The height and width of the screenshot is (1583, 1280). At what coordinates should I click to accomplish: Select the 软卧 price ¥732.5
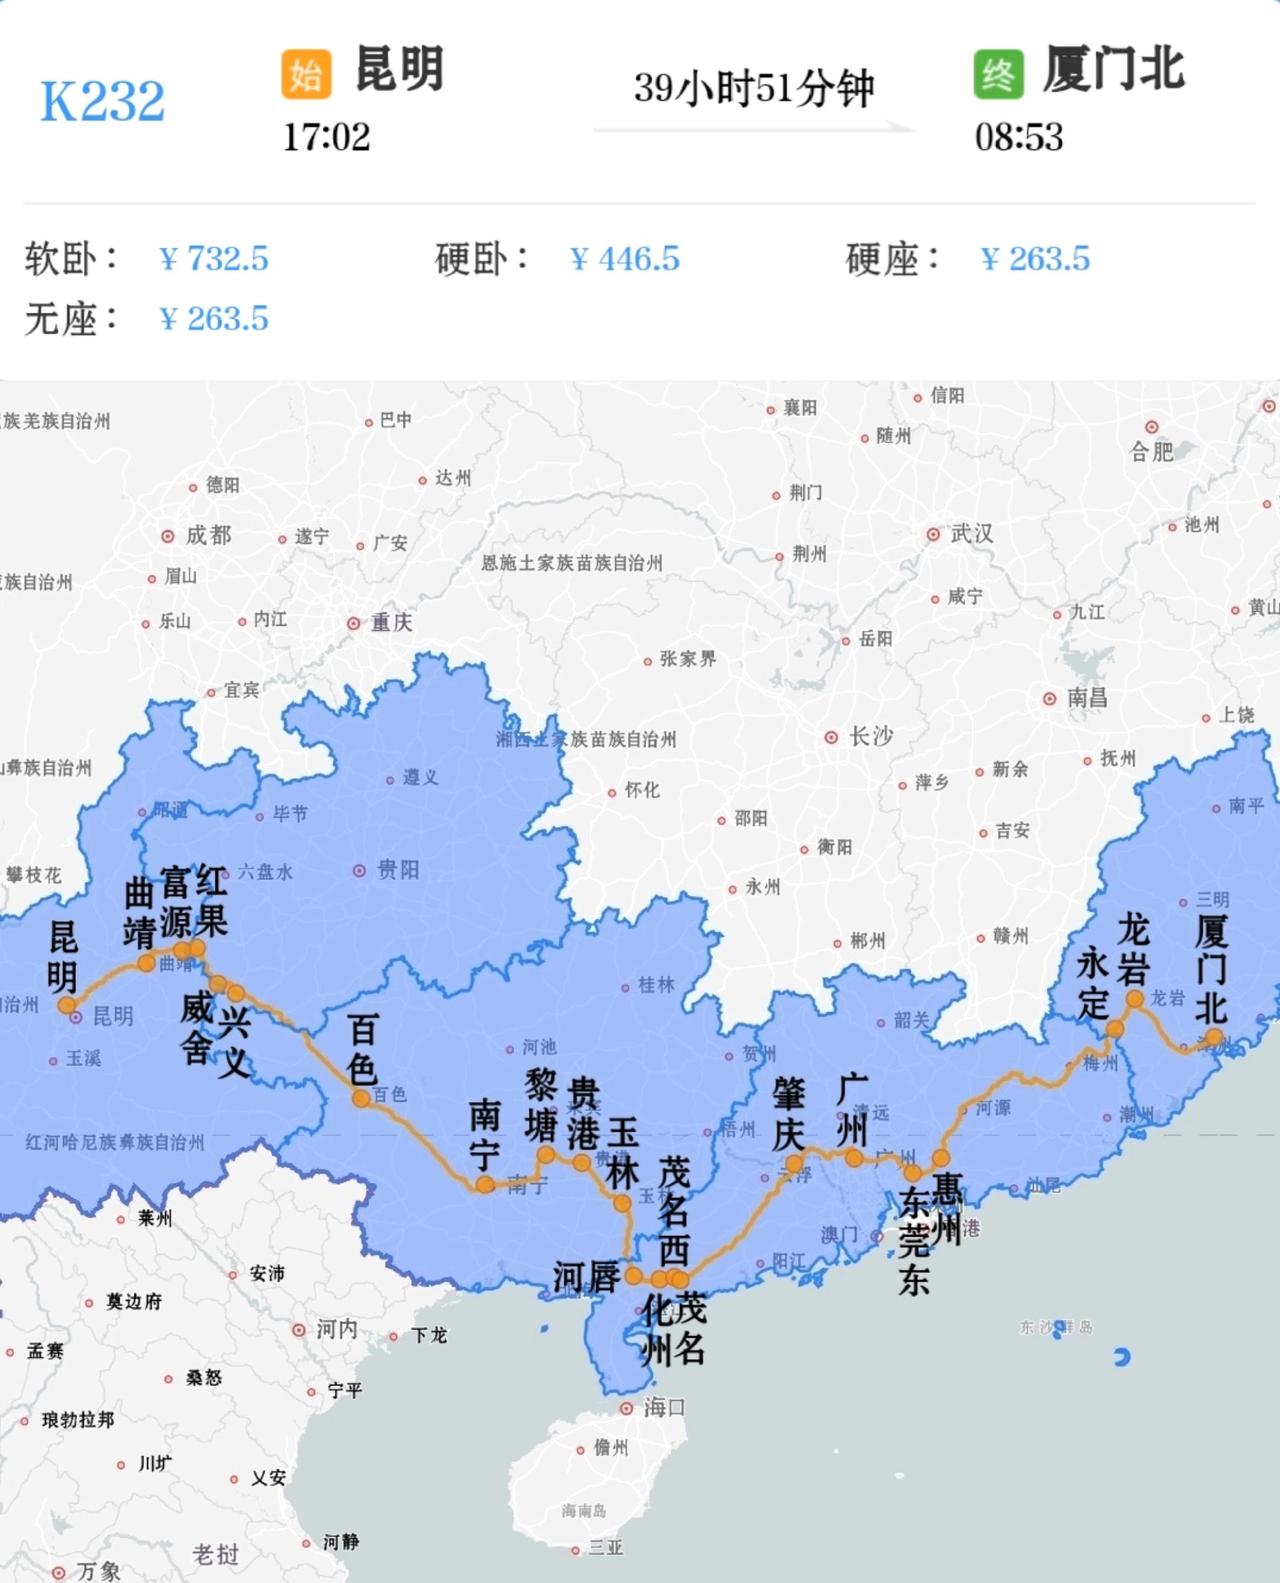click(x=214, y=259)
